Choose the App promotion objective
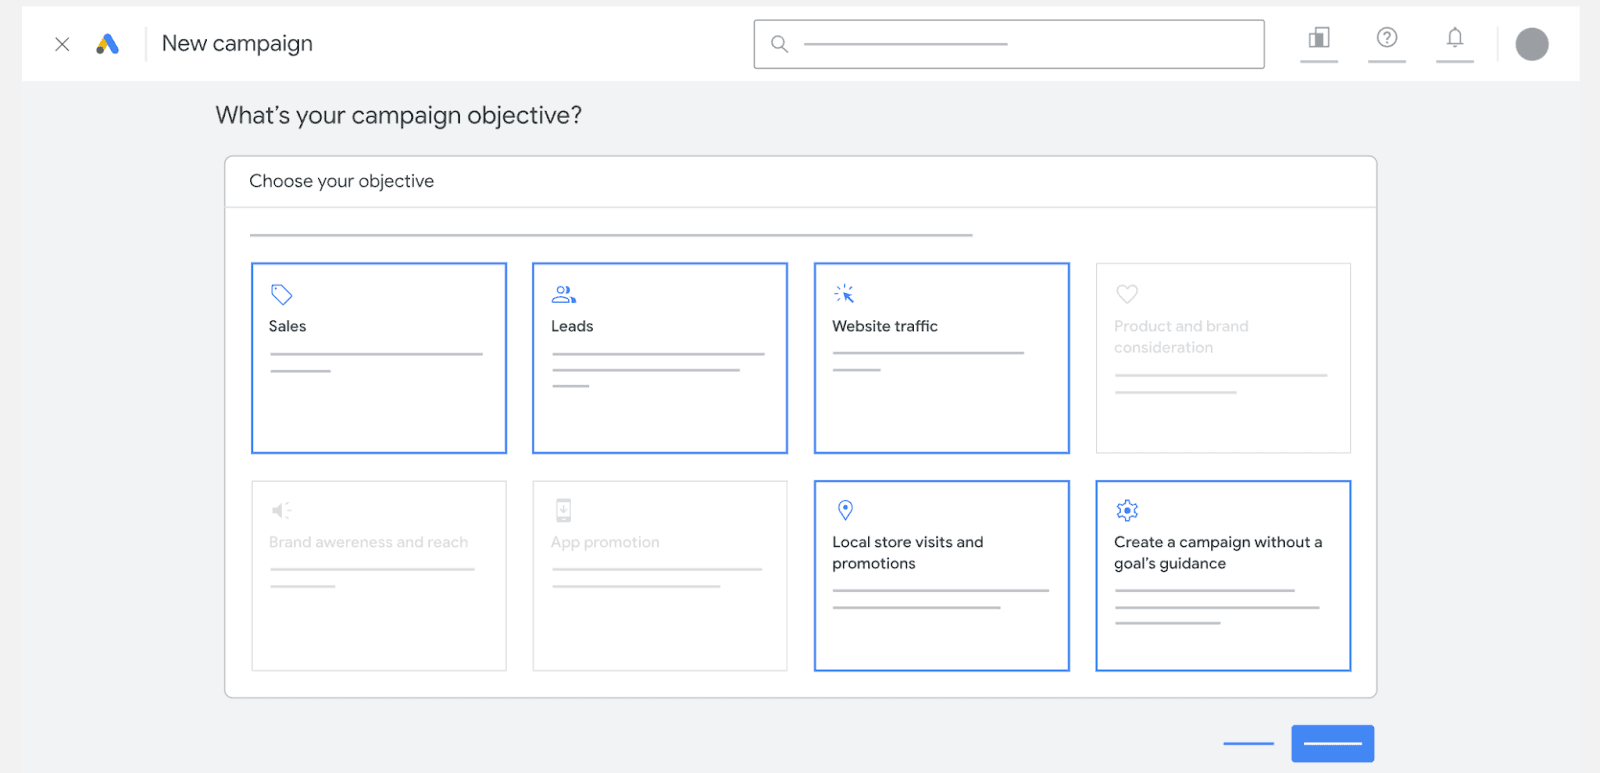 660,575
